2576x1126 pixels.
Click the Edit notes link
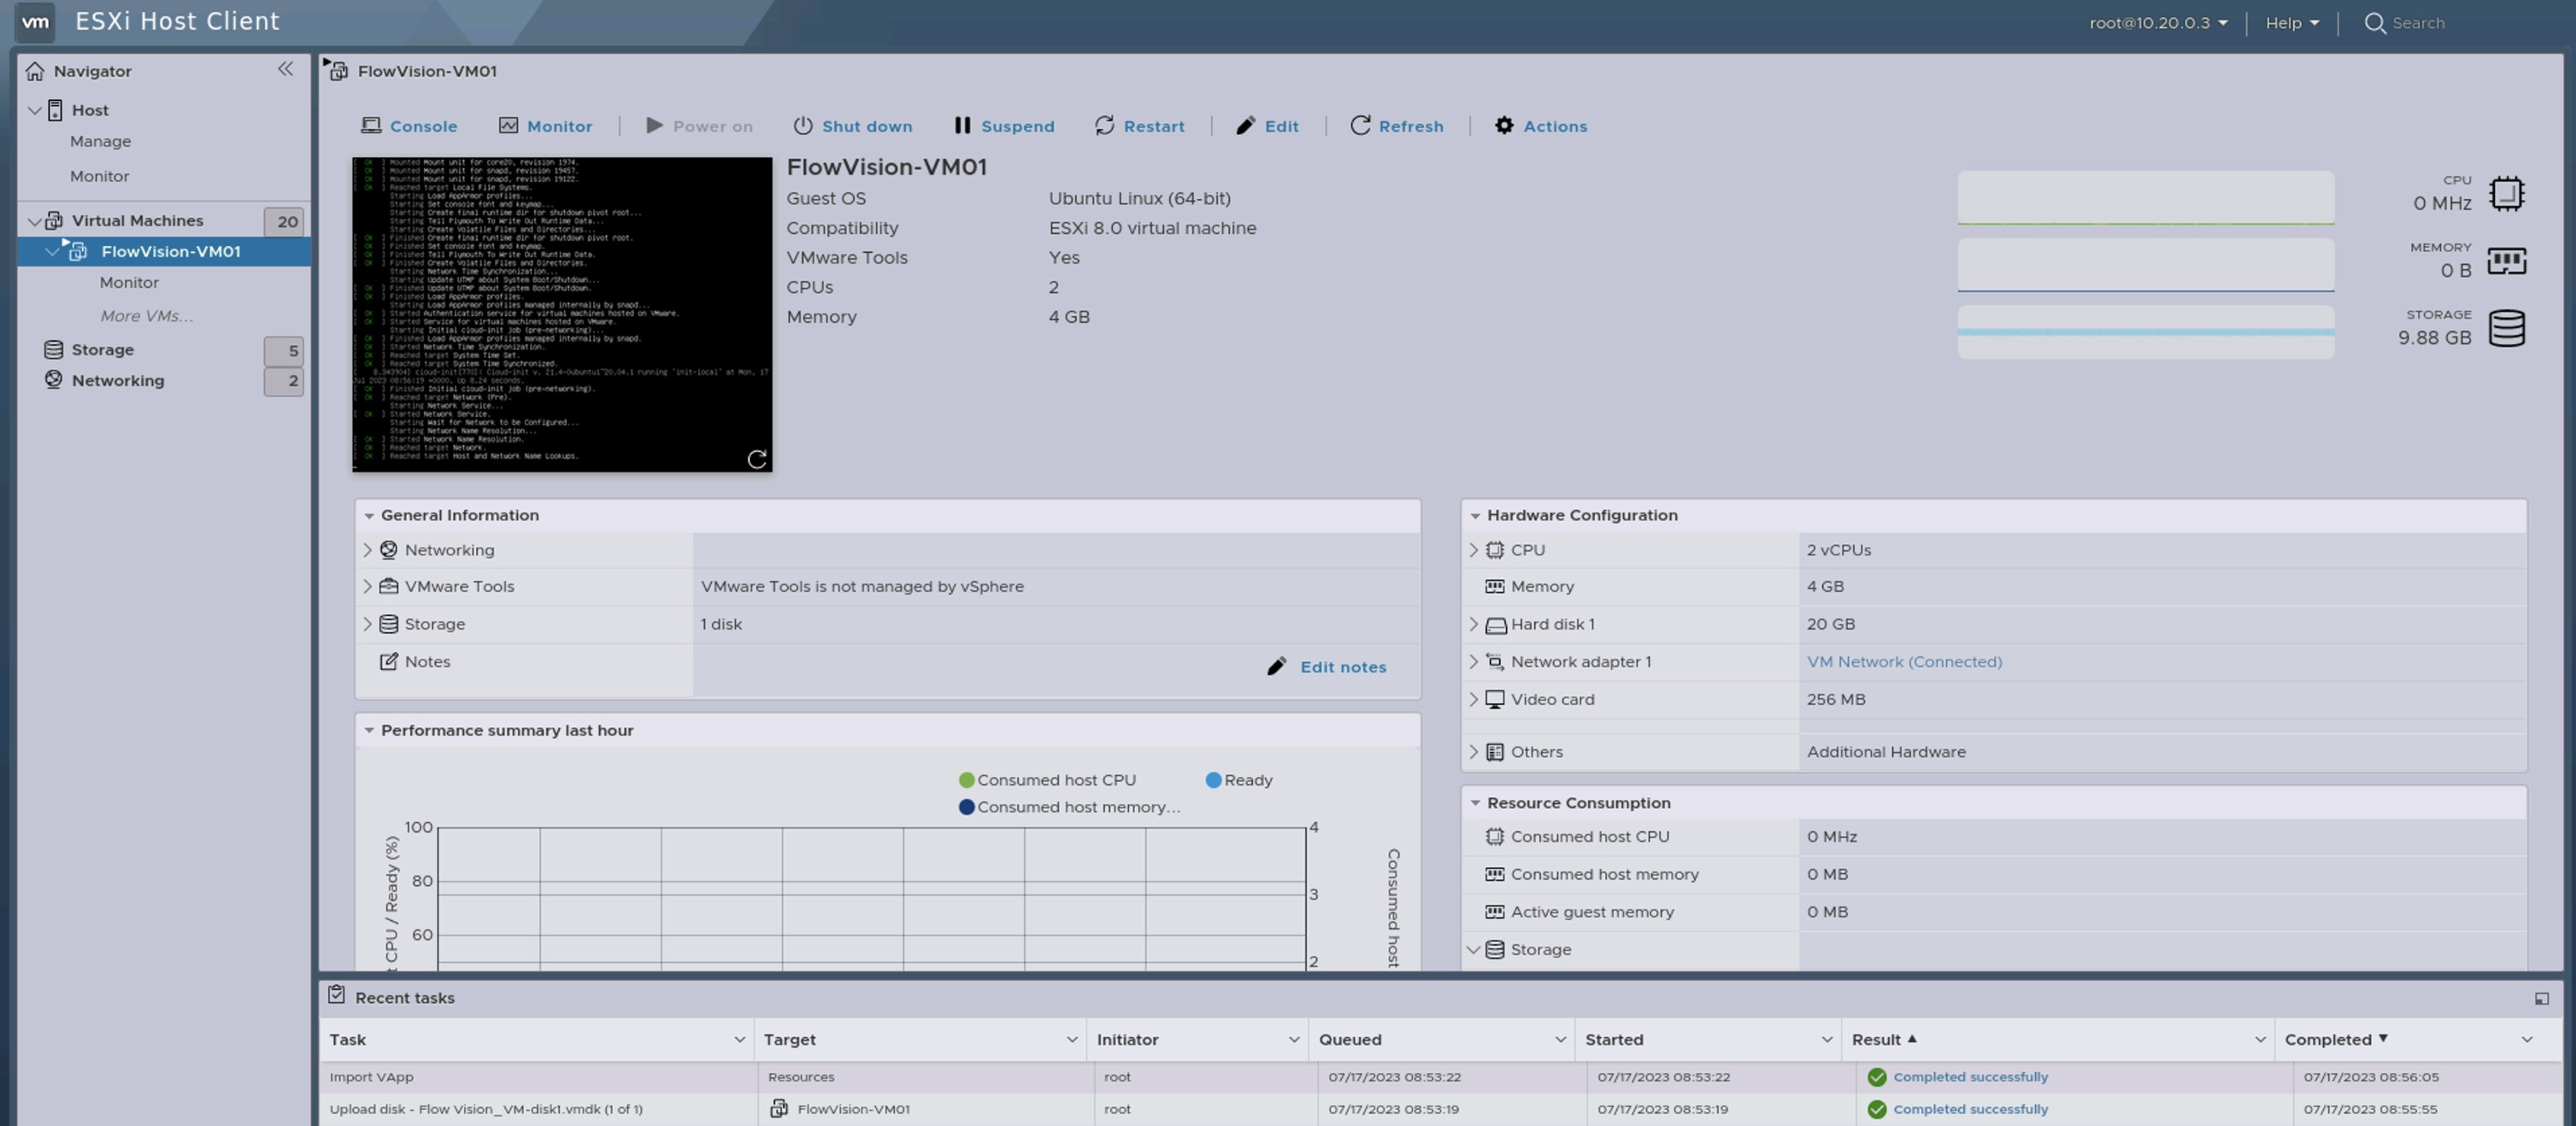click(1342, 667)
